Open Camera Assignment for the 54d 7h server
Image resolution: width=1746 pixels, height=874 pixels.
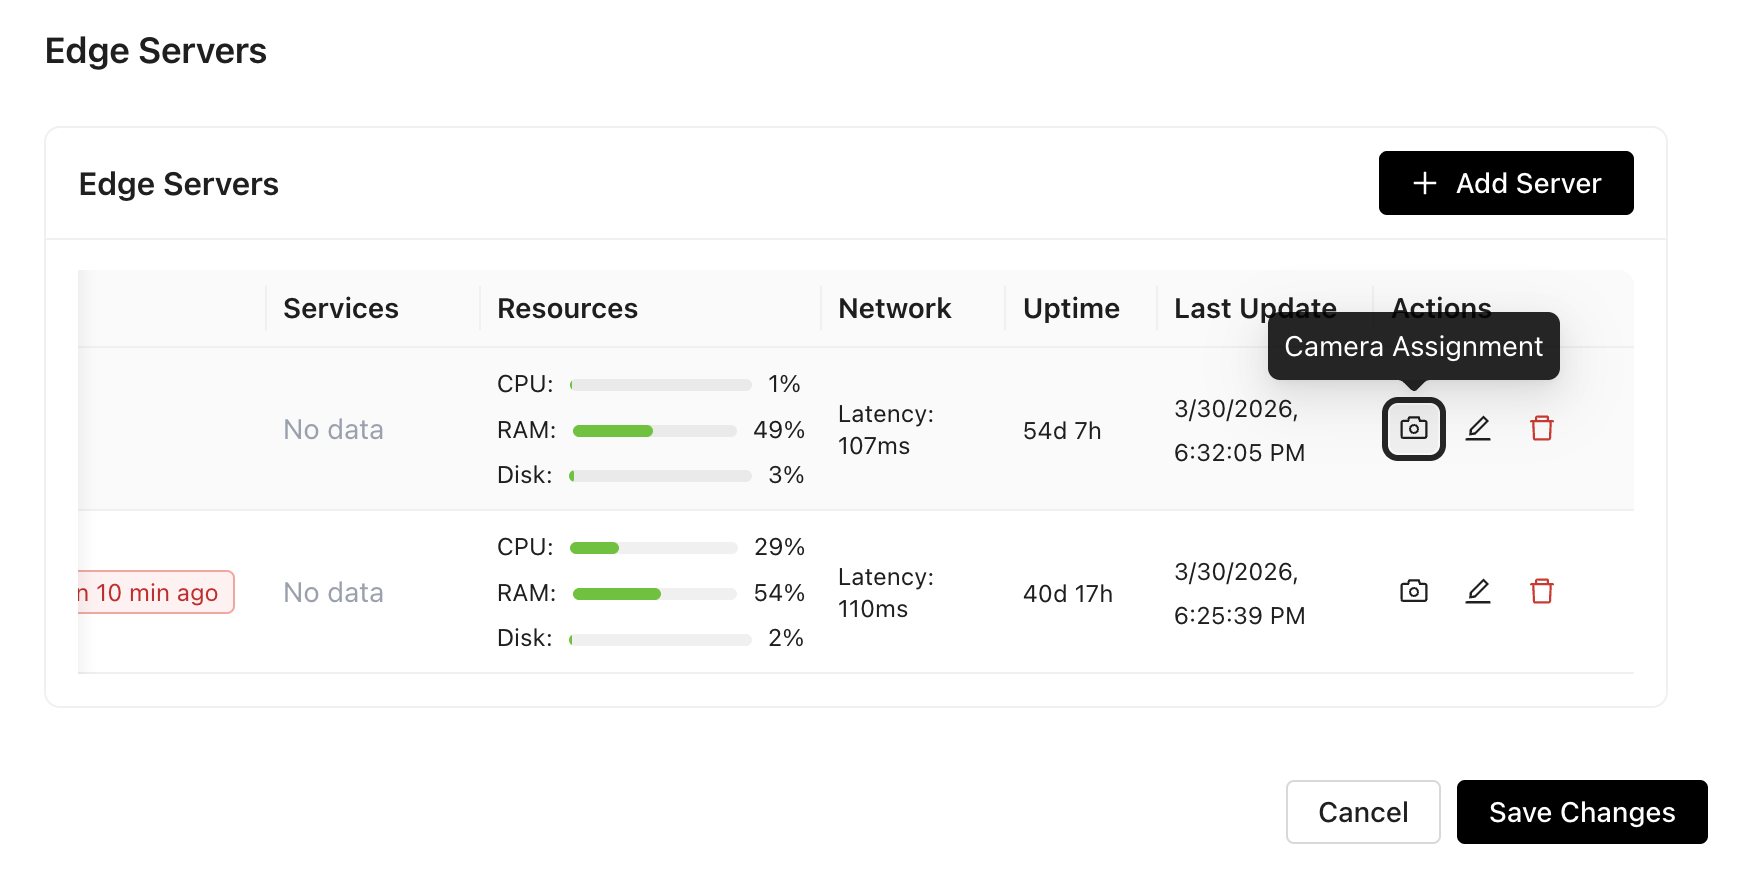tap(1413, 429)
